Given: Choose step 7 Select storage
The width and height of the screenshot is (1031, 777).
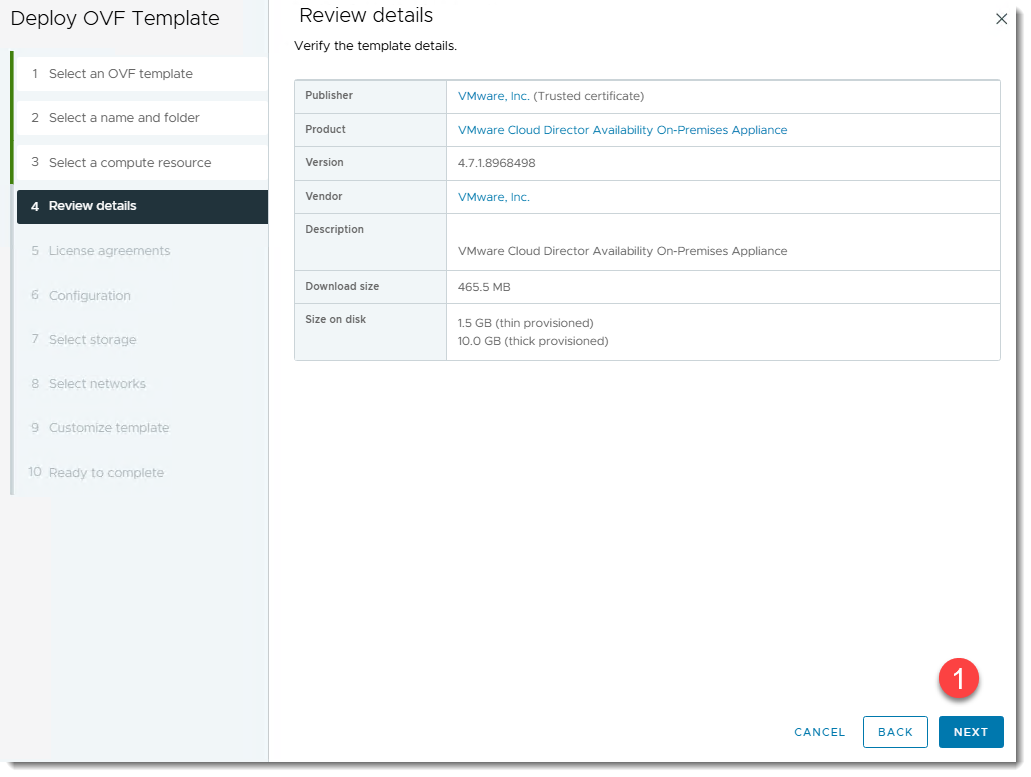Looking at the screenshot, I should click(x=92, y=340).
